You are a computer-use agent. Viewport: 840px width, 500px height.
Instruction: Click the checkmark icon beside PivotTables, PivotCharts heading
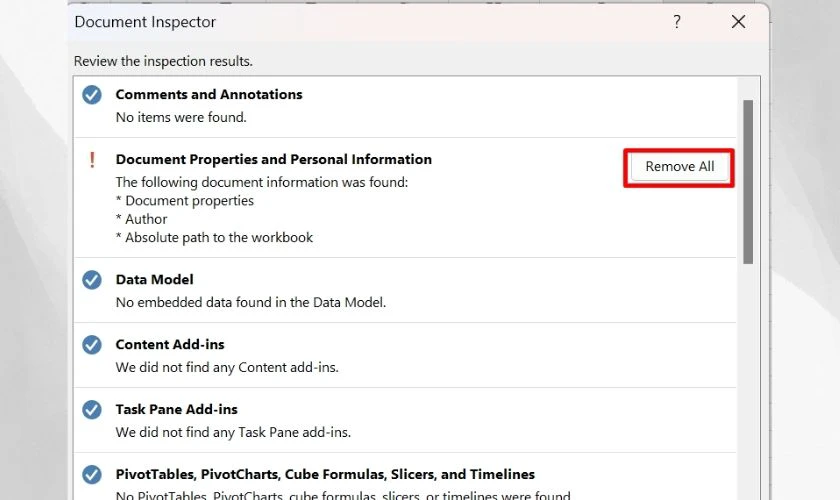[92, 474]
